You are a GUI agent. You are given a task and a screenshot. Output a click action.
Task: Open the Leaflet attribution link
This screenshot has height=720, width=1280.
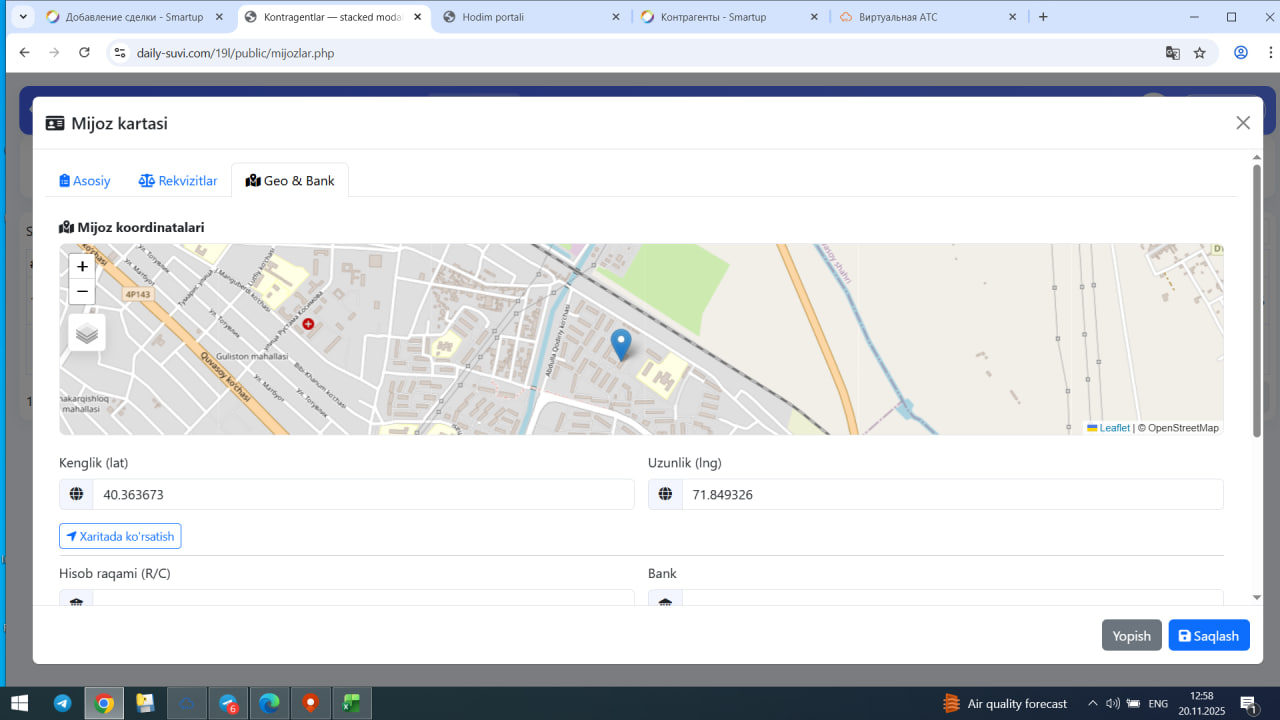coord(1114,428)
